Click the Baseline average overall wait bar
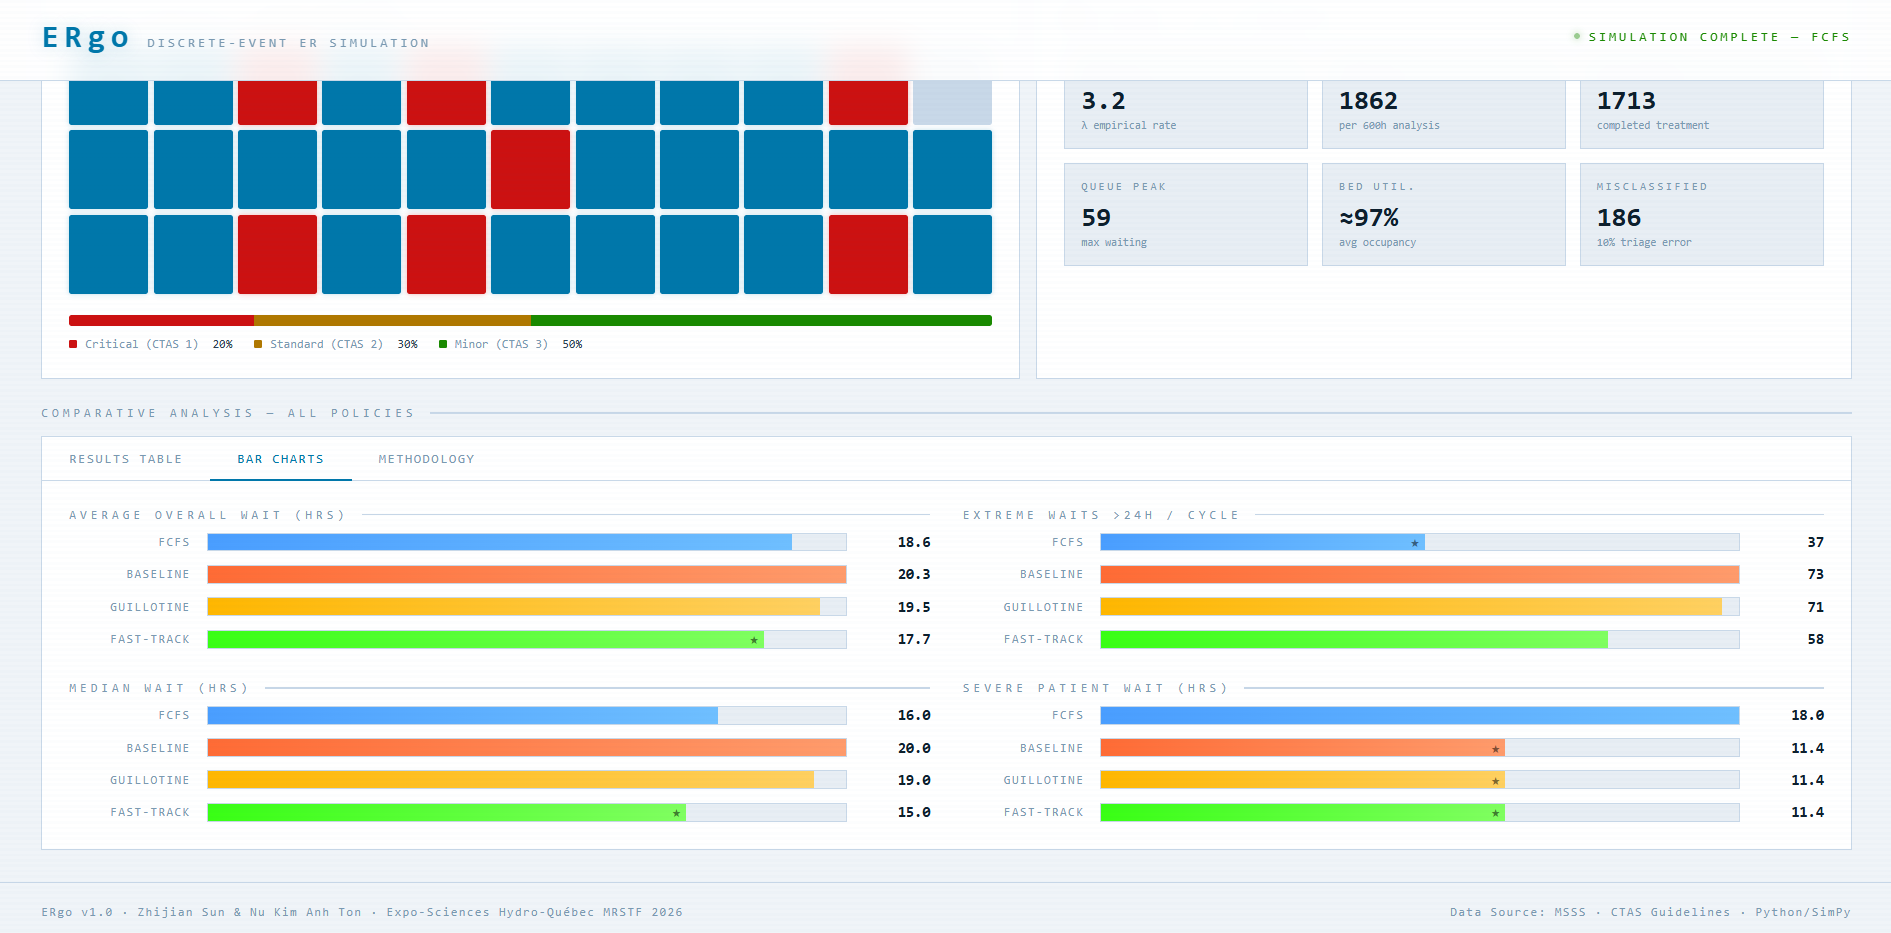Screen dimensions: 1891x933 (x=527, y=574)
